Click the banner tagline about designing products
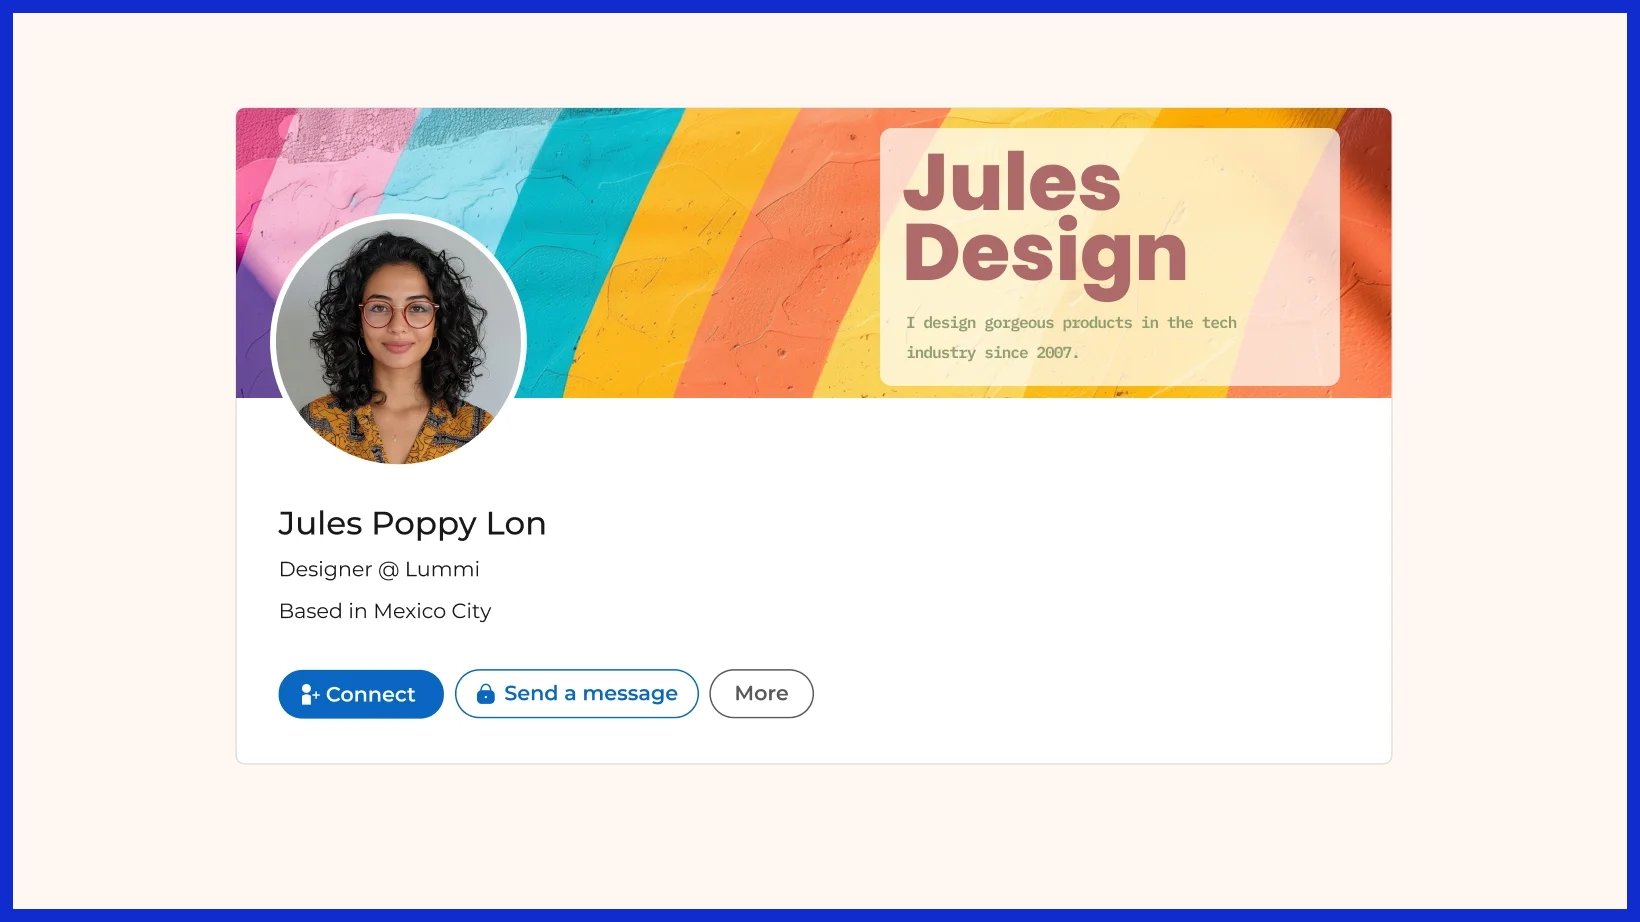This screenshot has width=1640, height=922. point(1071,337)
